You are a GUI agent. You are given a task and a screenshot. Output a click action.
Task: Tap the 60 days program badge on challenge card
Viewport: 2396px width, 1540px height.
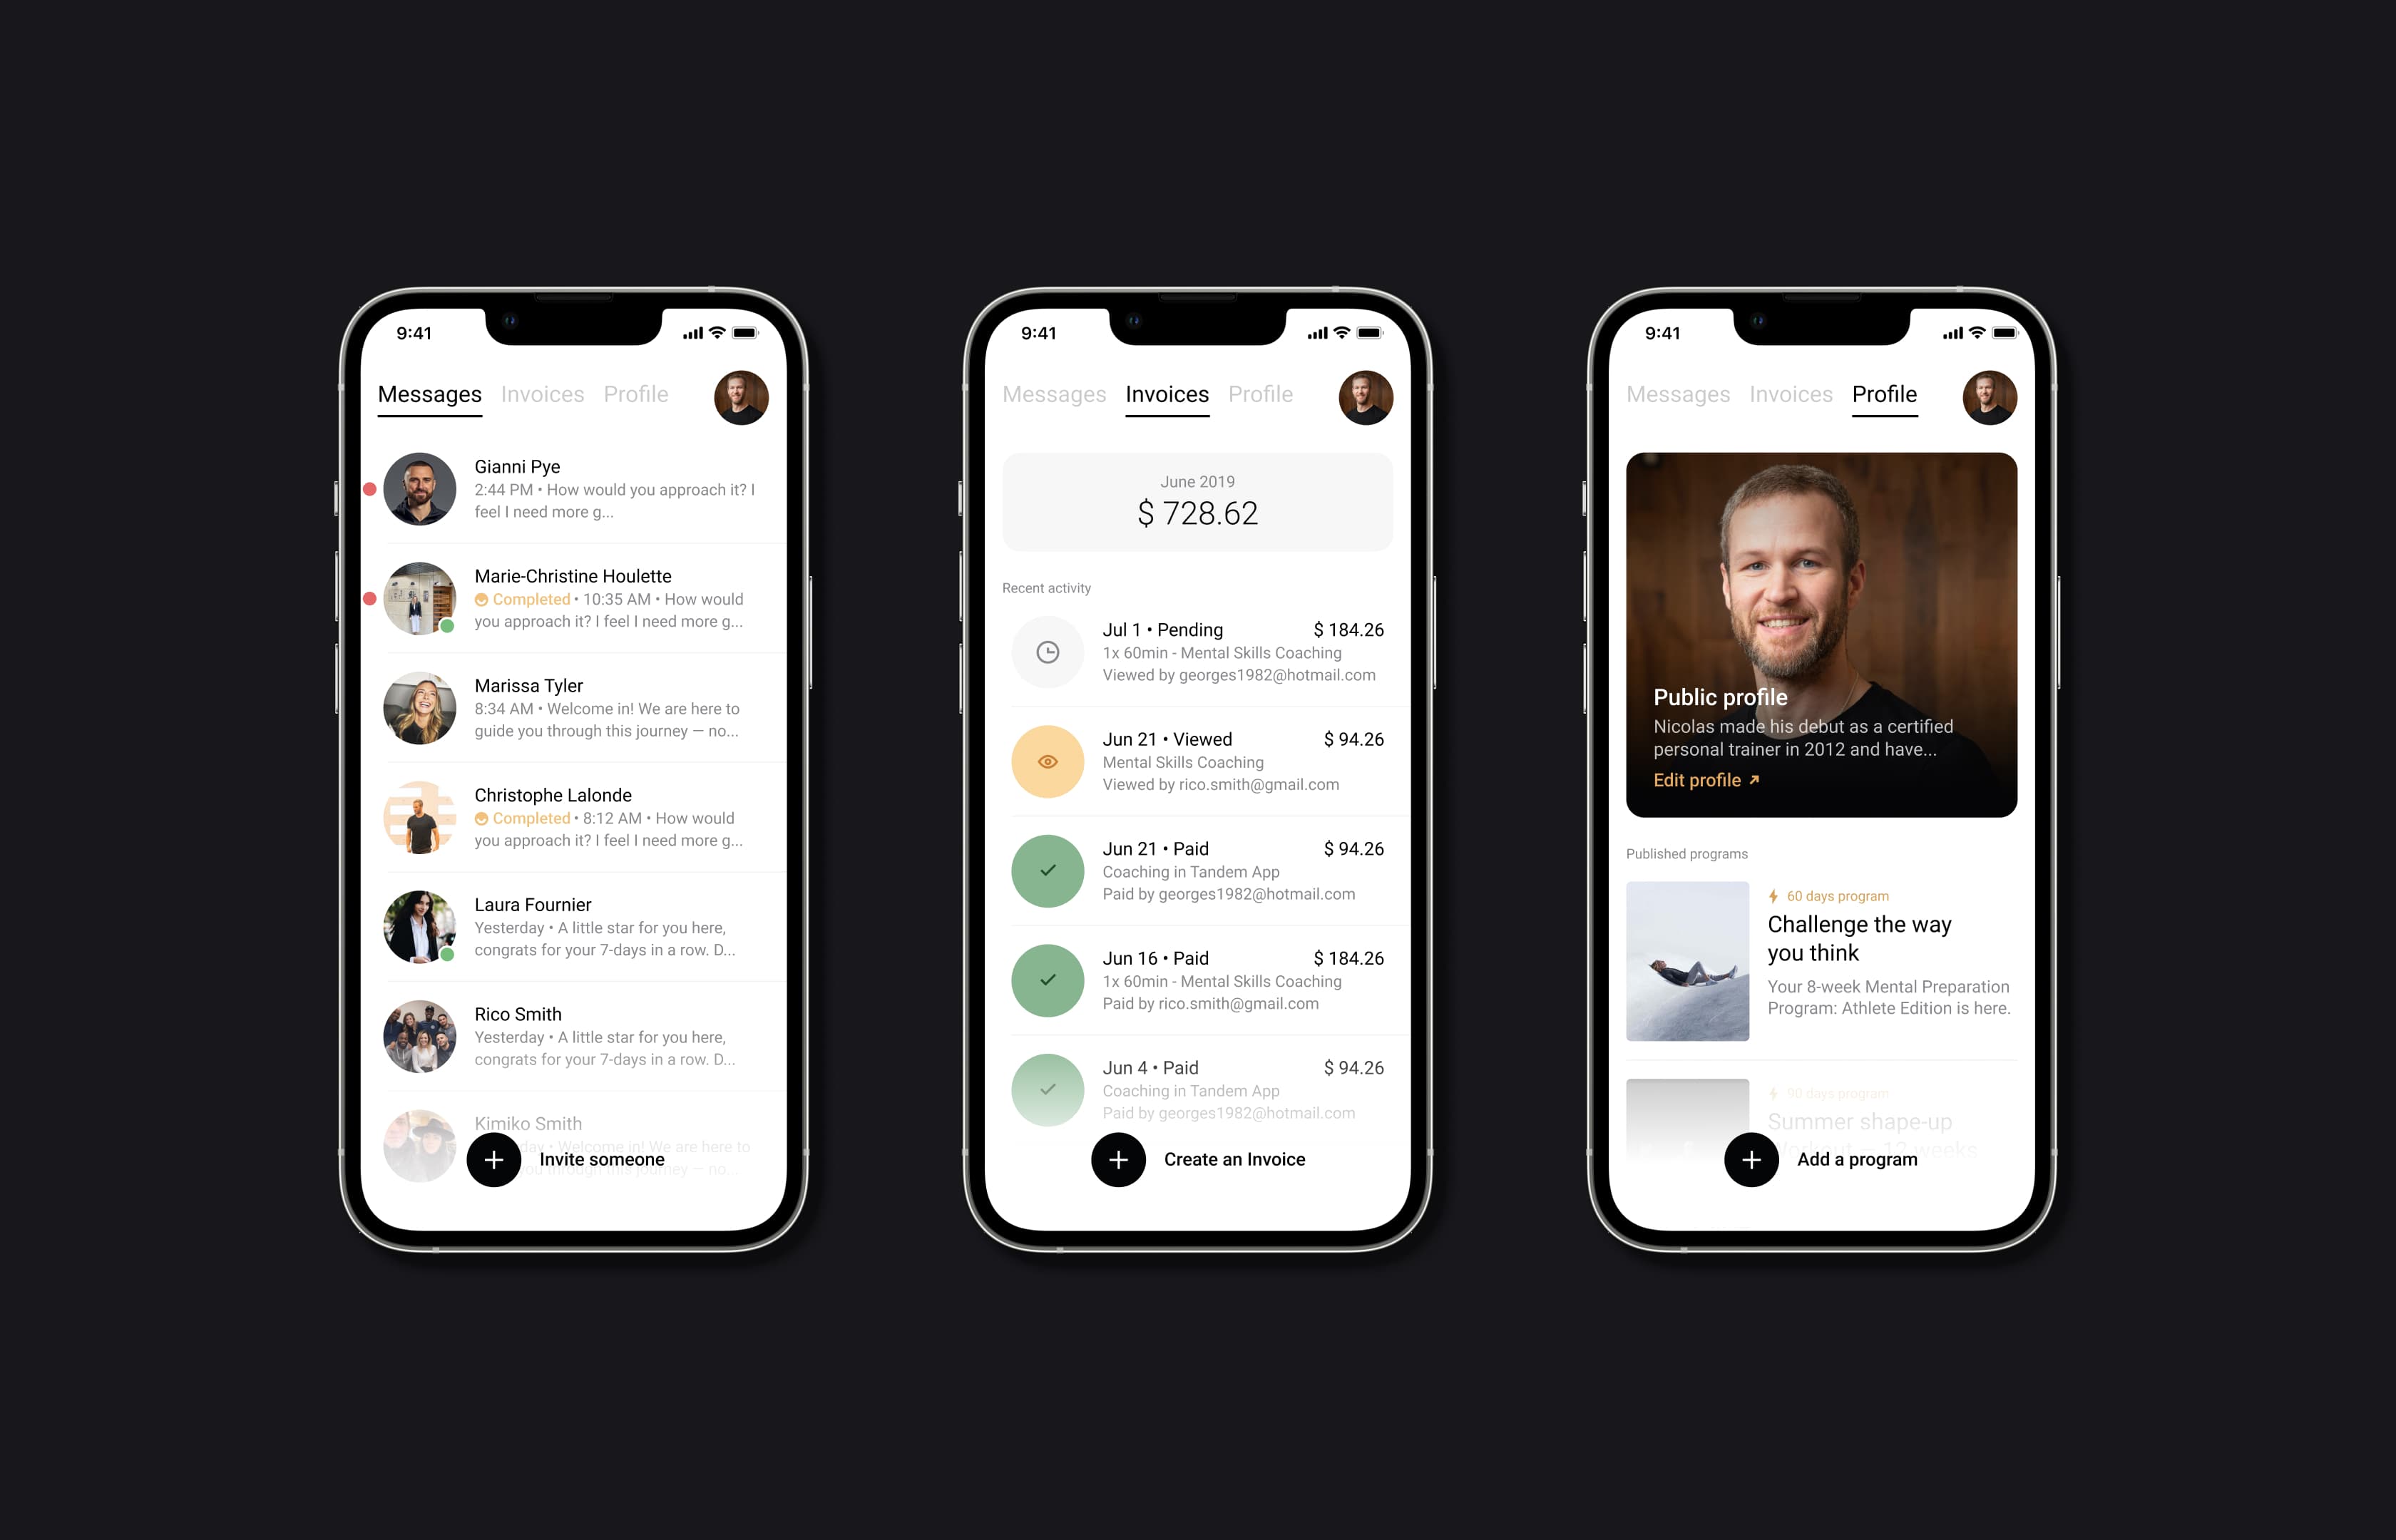pos(1833,895)
